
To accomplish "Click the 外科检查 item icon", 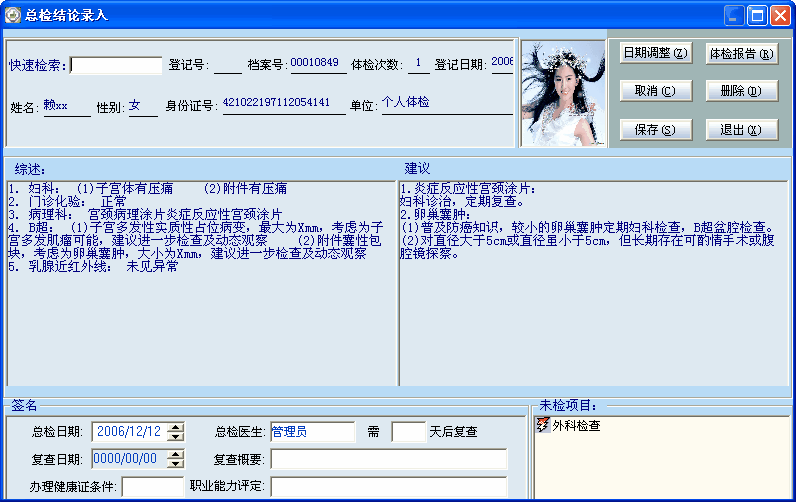I will click(543, 425).
